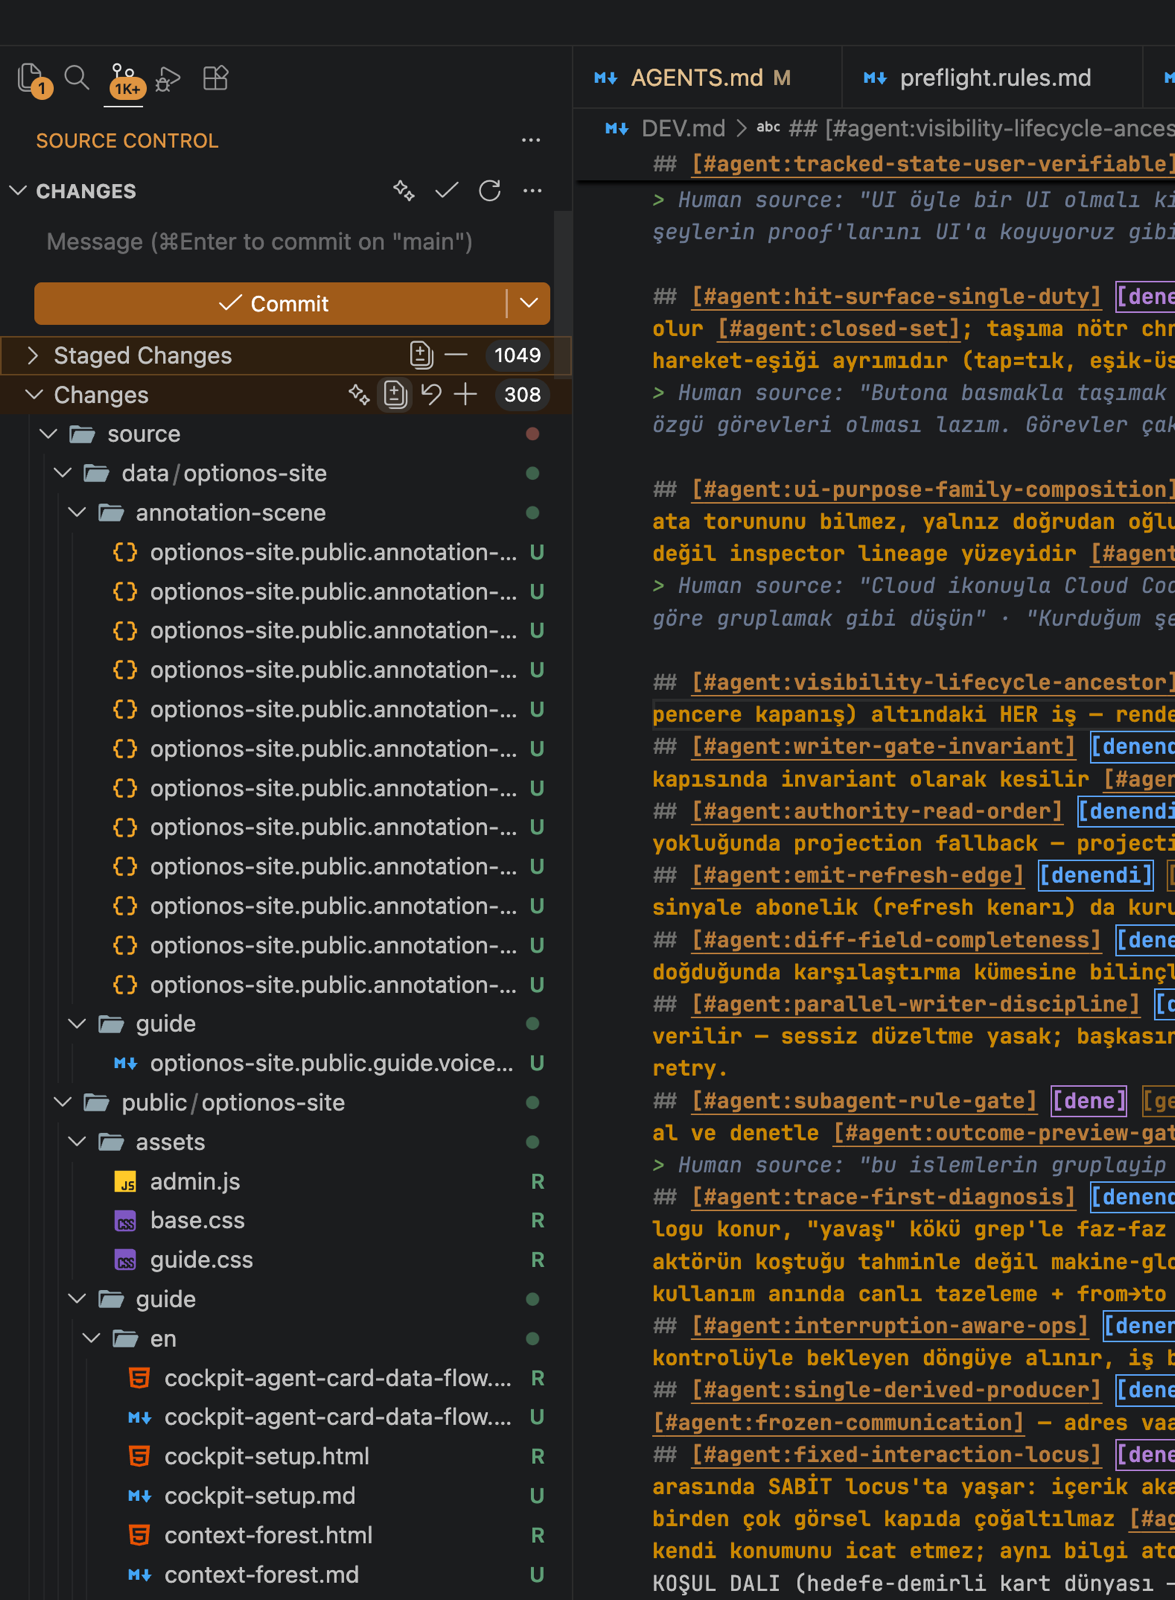Open optionos-site.public.guide.voice markdown file
The height and width of the screenshot is (1600, 1175).
(x=331, y=1063)
